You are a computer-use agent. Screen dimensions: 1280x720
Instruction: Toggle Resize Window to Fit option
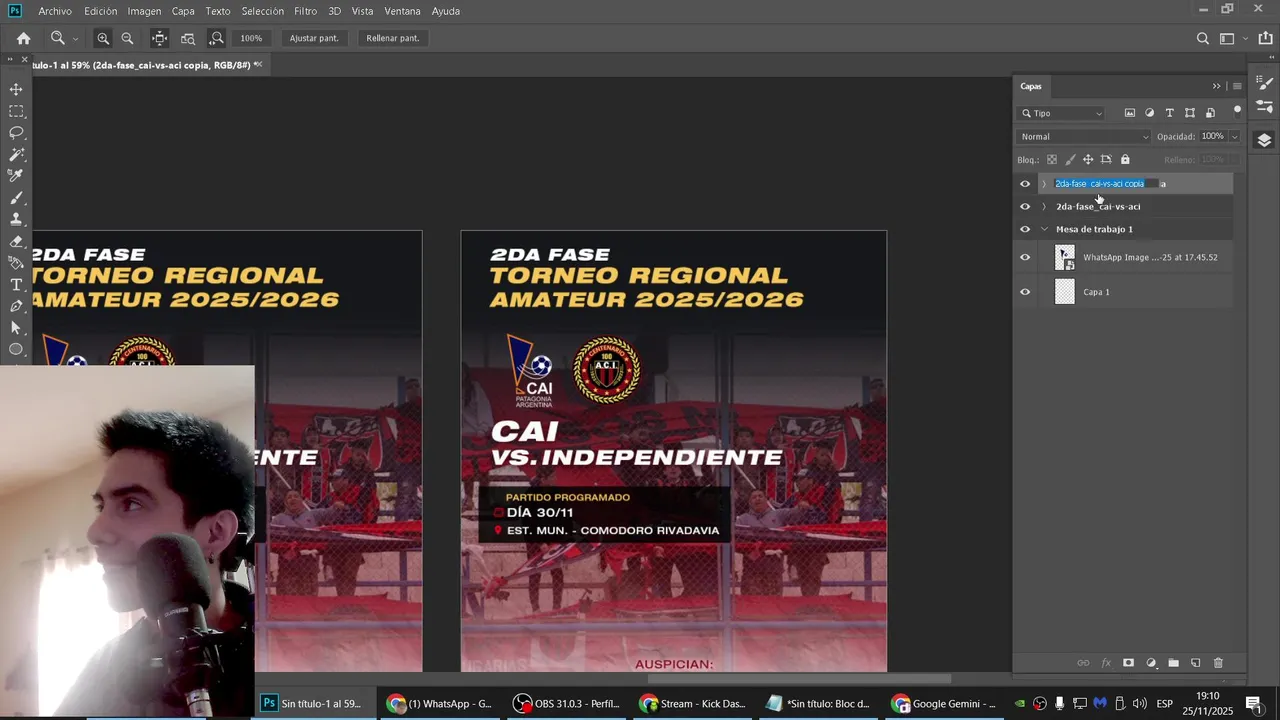coord(159,38)
